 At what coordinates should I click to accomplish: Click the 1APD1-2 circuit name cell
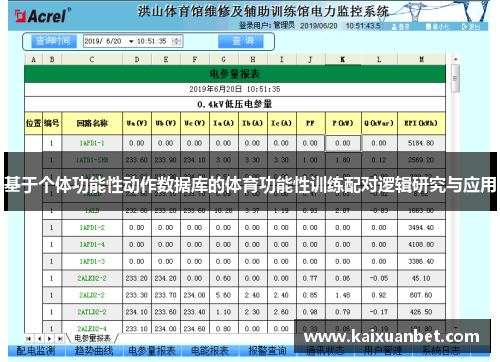click(92, 228)
